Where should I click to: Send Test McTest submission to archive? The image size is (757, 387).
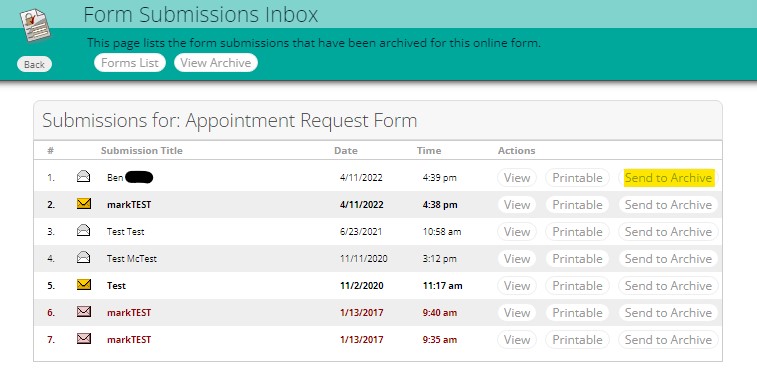click(x=668, y=259)
